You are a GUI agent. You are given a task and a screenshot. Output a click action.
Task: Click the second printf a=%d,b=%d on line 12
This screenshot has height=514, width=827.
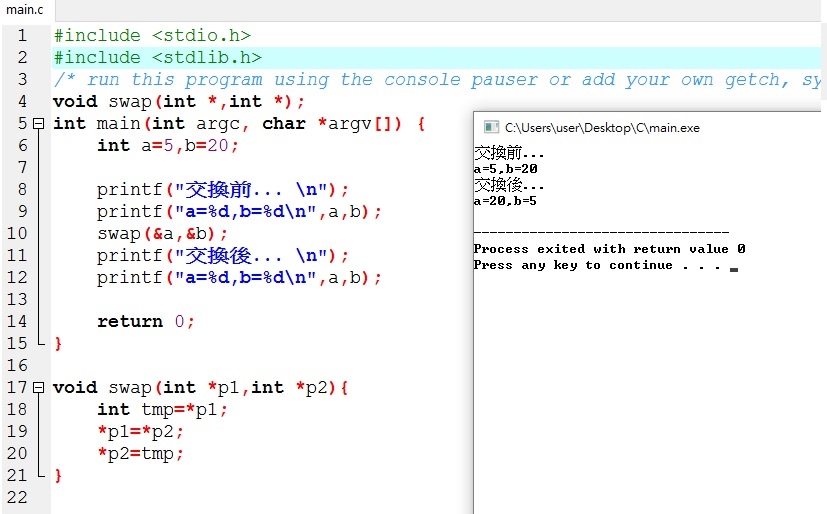pos(239,278)
